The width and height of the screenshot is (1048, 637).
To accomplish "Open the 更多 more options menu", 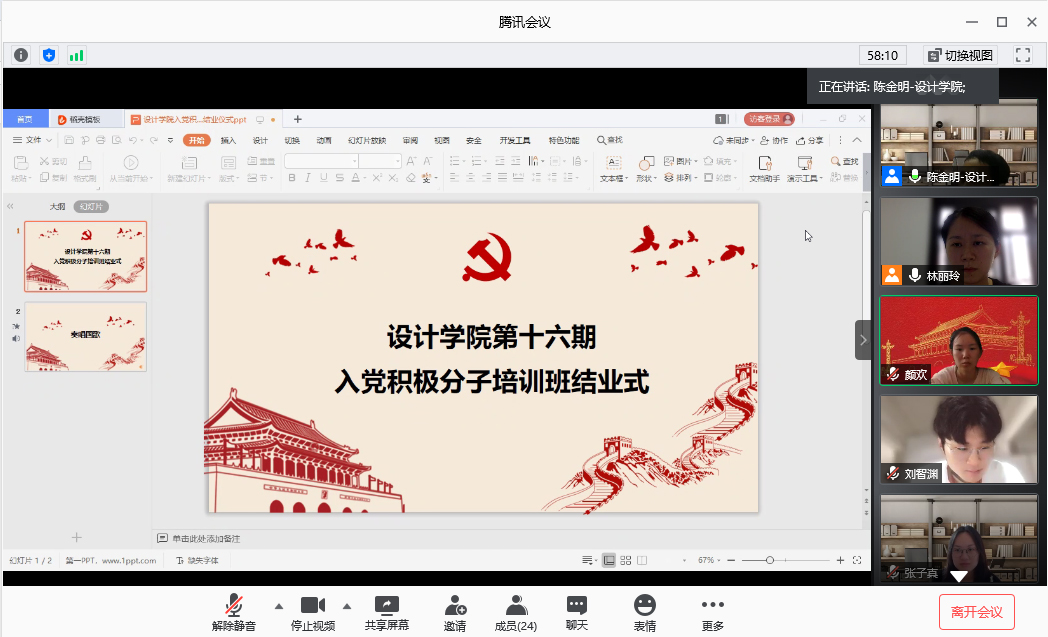I will (712, 612).
